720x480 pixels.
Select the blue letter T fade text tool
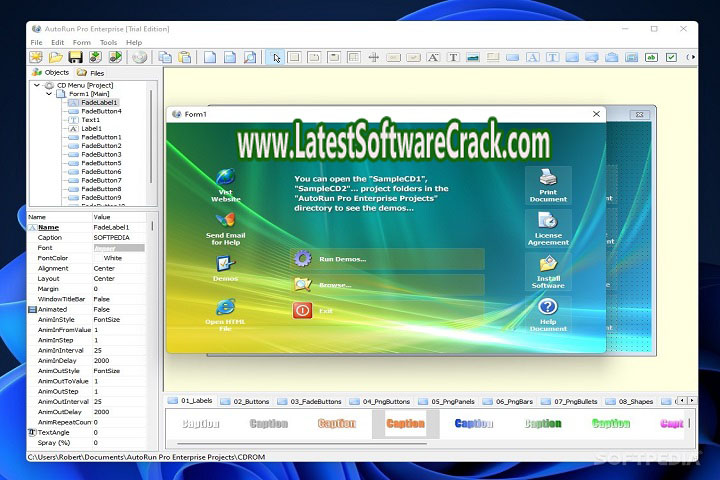coord(552,57)
